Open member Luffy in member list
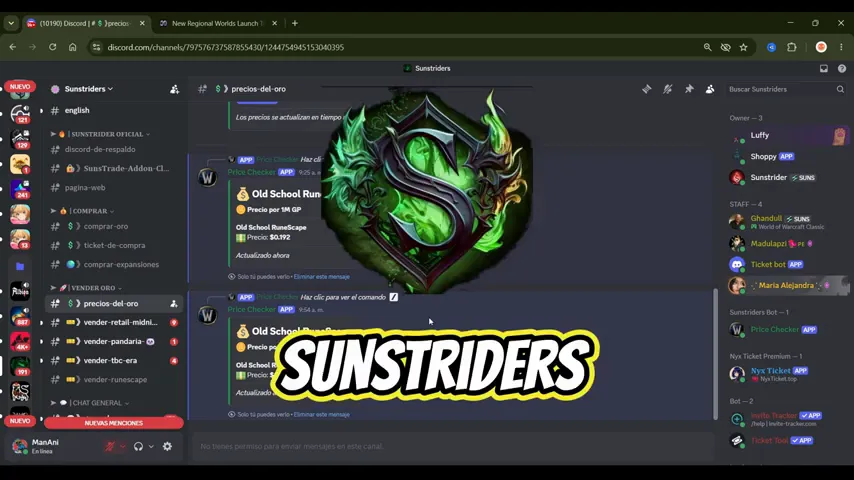Screen dimensions: 854x480 pos(788,136)
